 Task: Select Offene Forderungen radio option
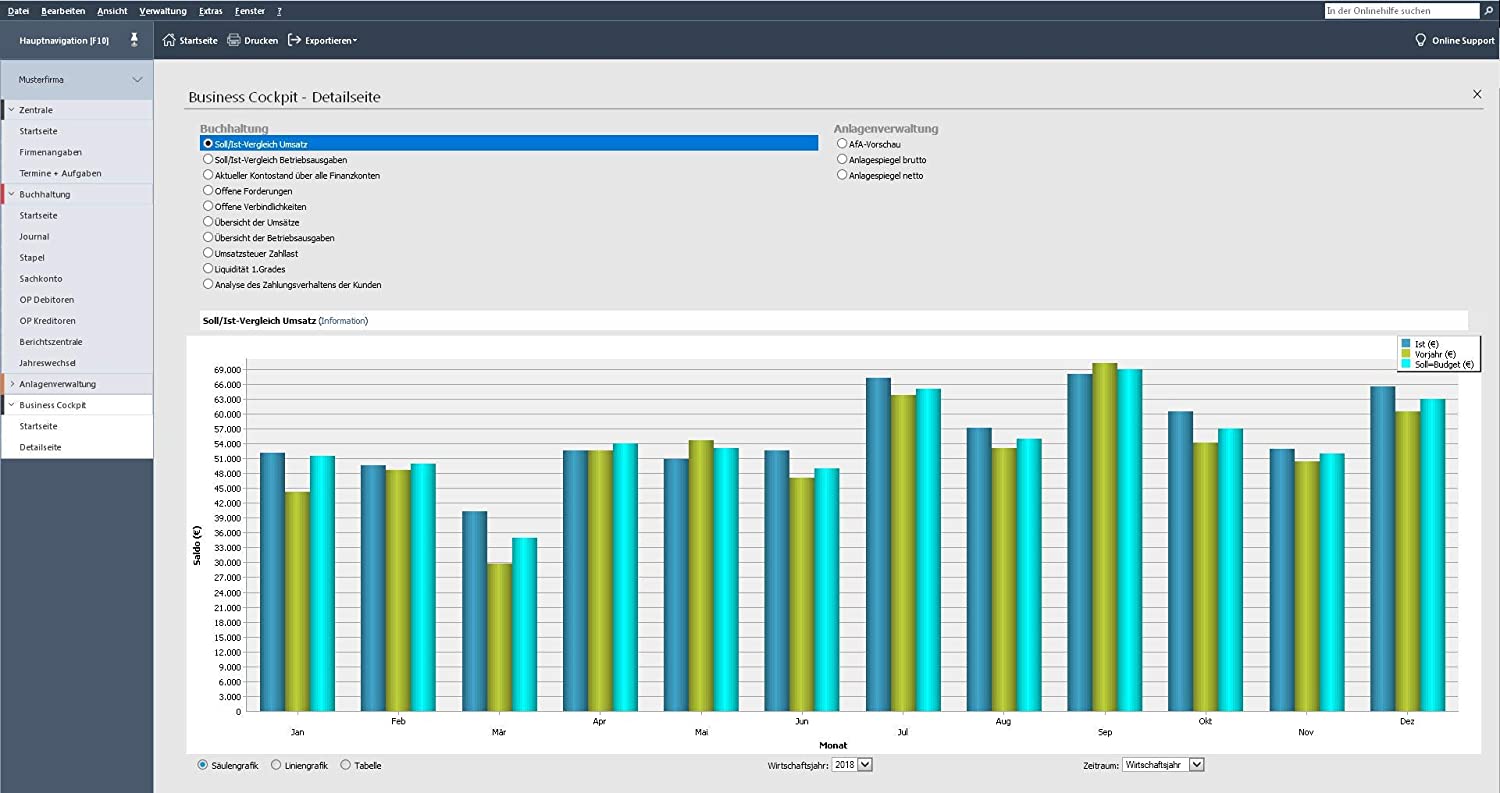208,190
